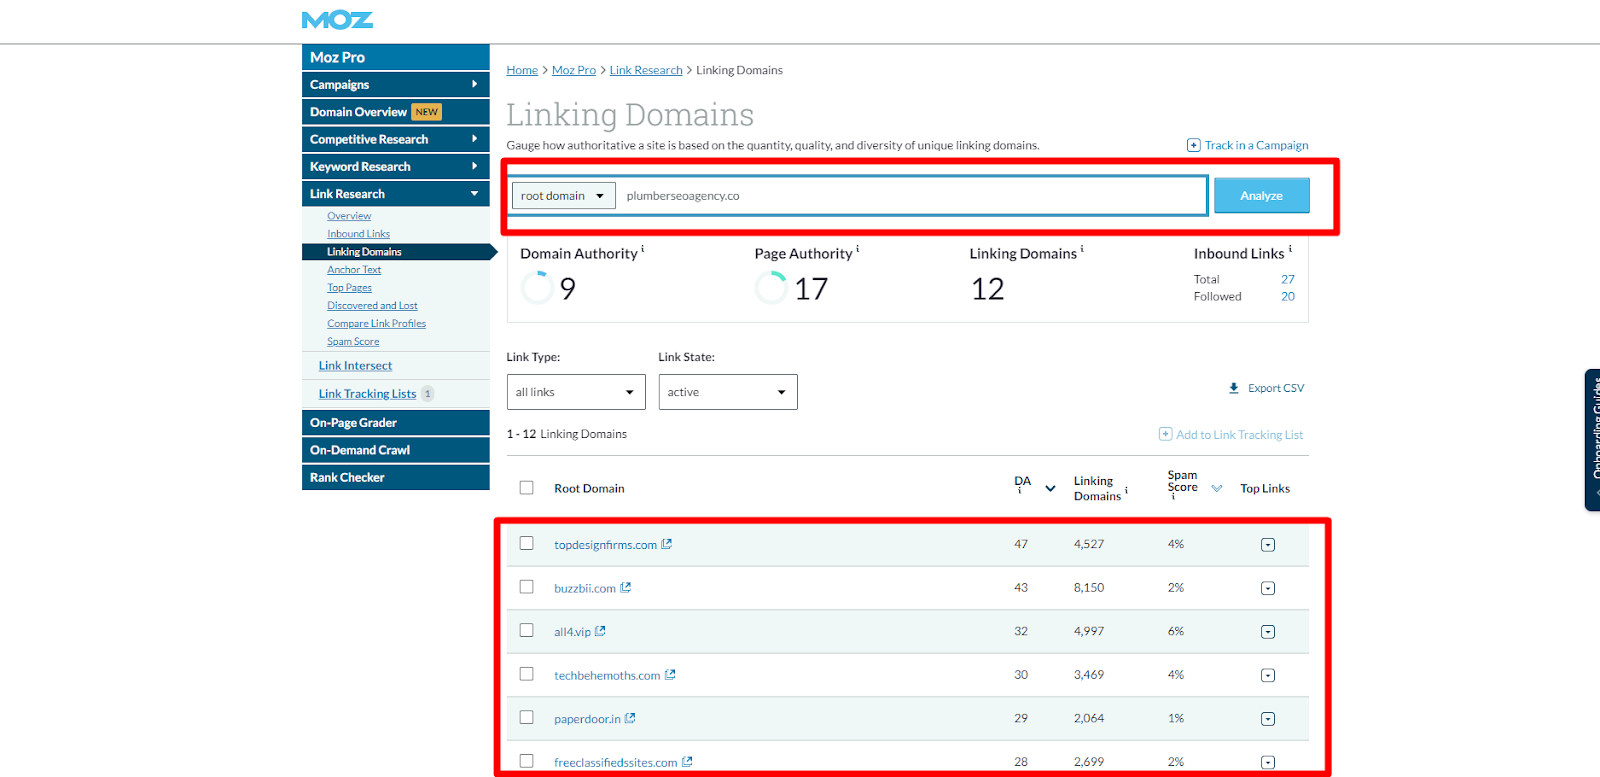This screenshot has height=777, width=1600.
Task: Expand the Campaigns sidebar menu
Action: (x=396, y=85)
